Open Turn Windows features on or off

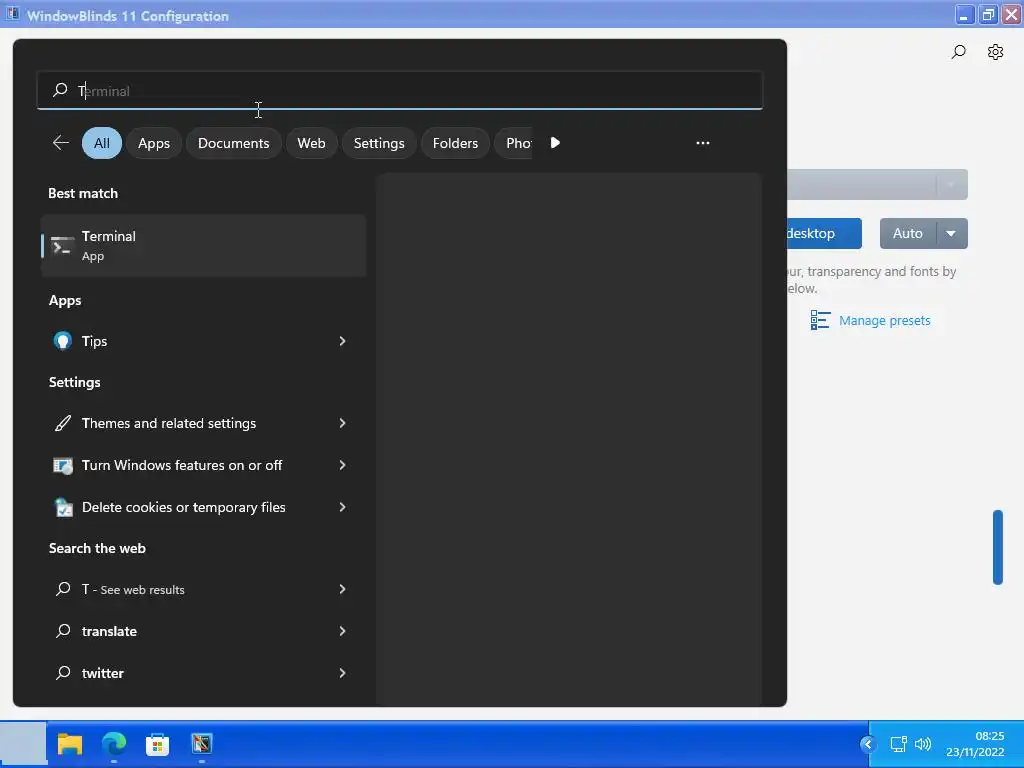[x=204, y=465]
